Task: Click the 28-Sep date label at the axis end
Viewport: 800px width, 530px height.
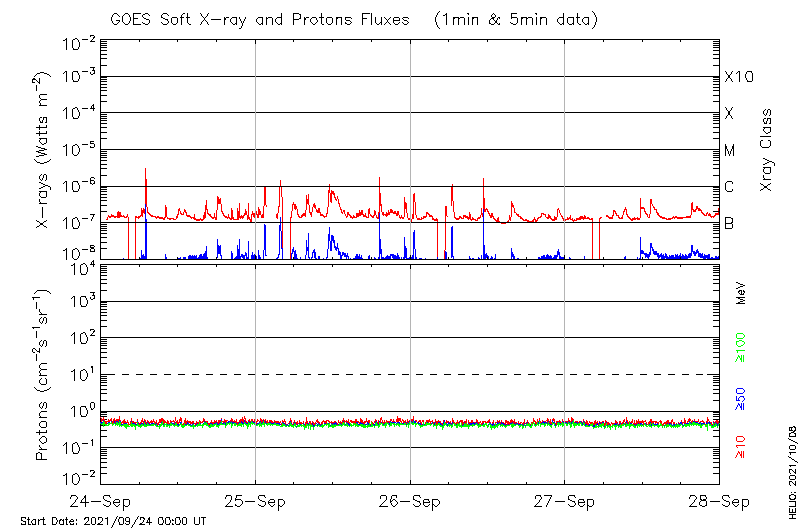Action: click(718, 500)
